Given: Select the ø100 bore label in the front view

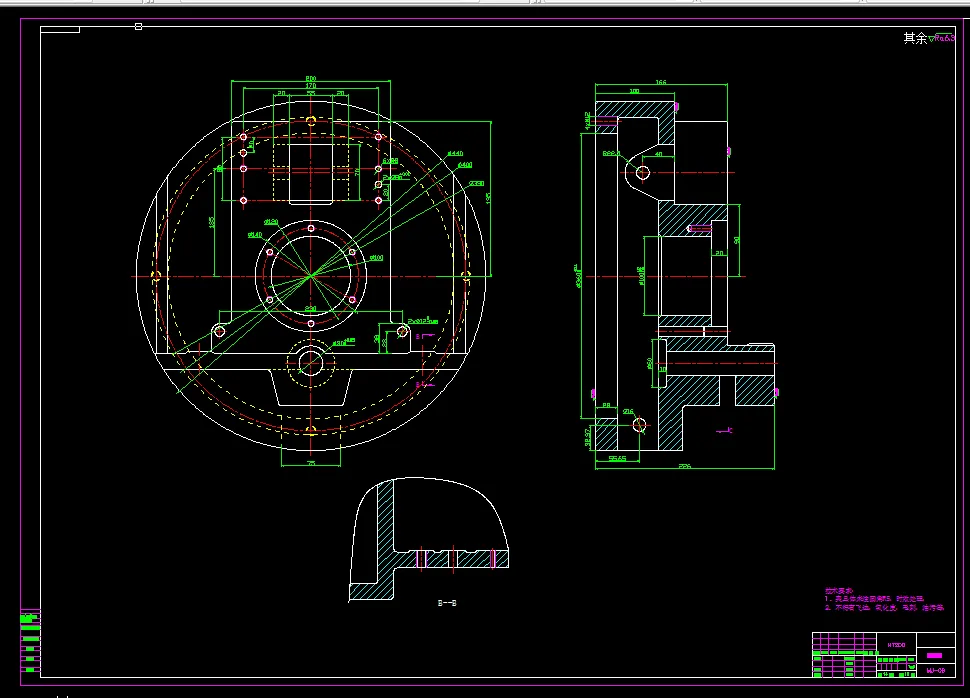Looking at the screenshot, I should (376, 258).
